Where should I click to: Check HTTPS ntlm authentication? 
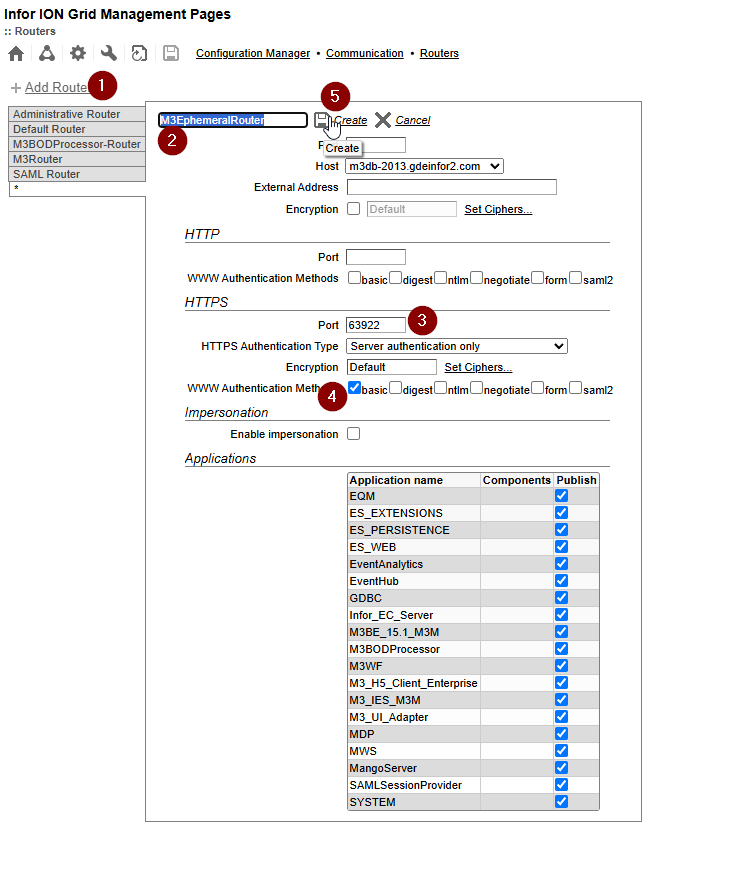441,387
